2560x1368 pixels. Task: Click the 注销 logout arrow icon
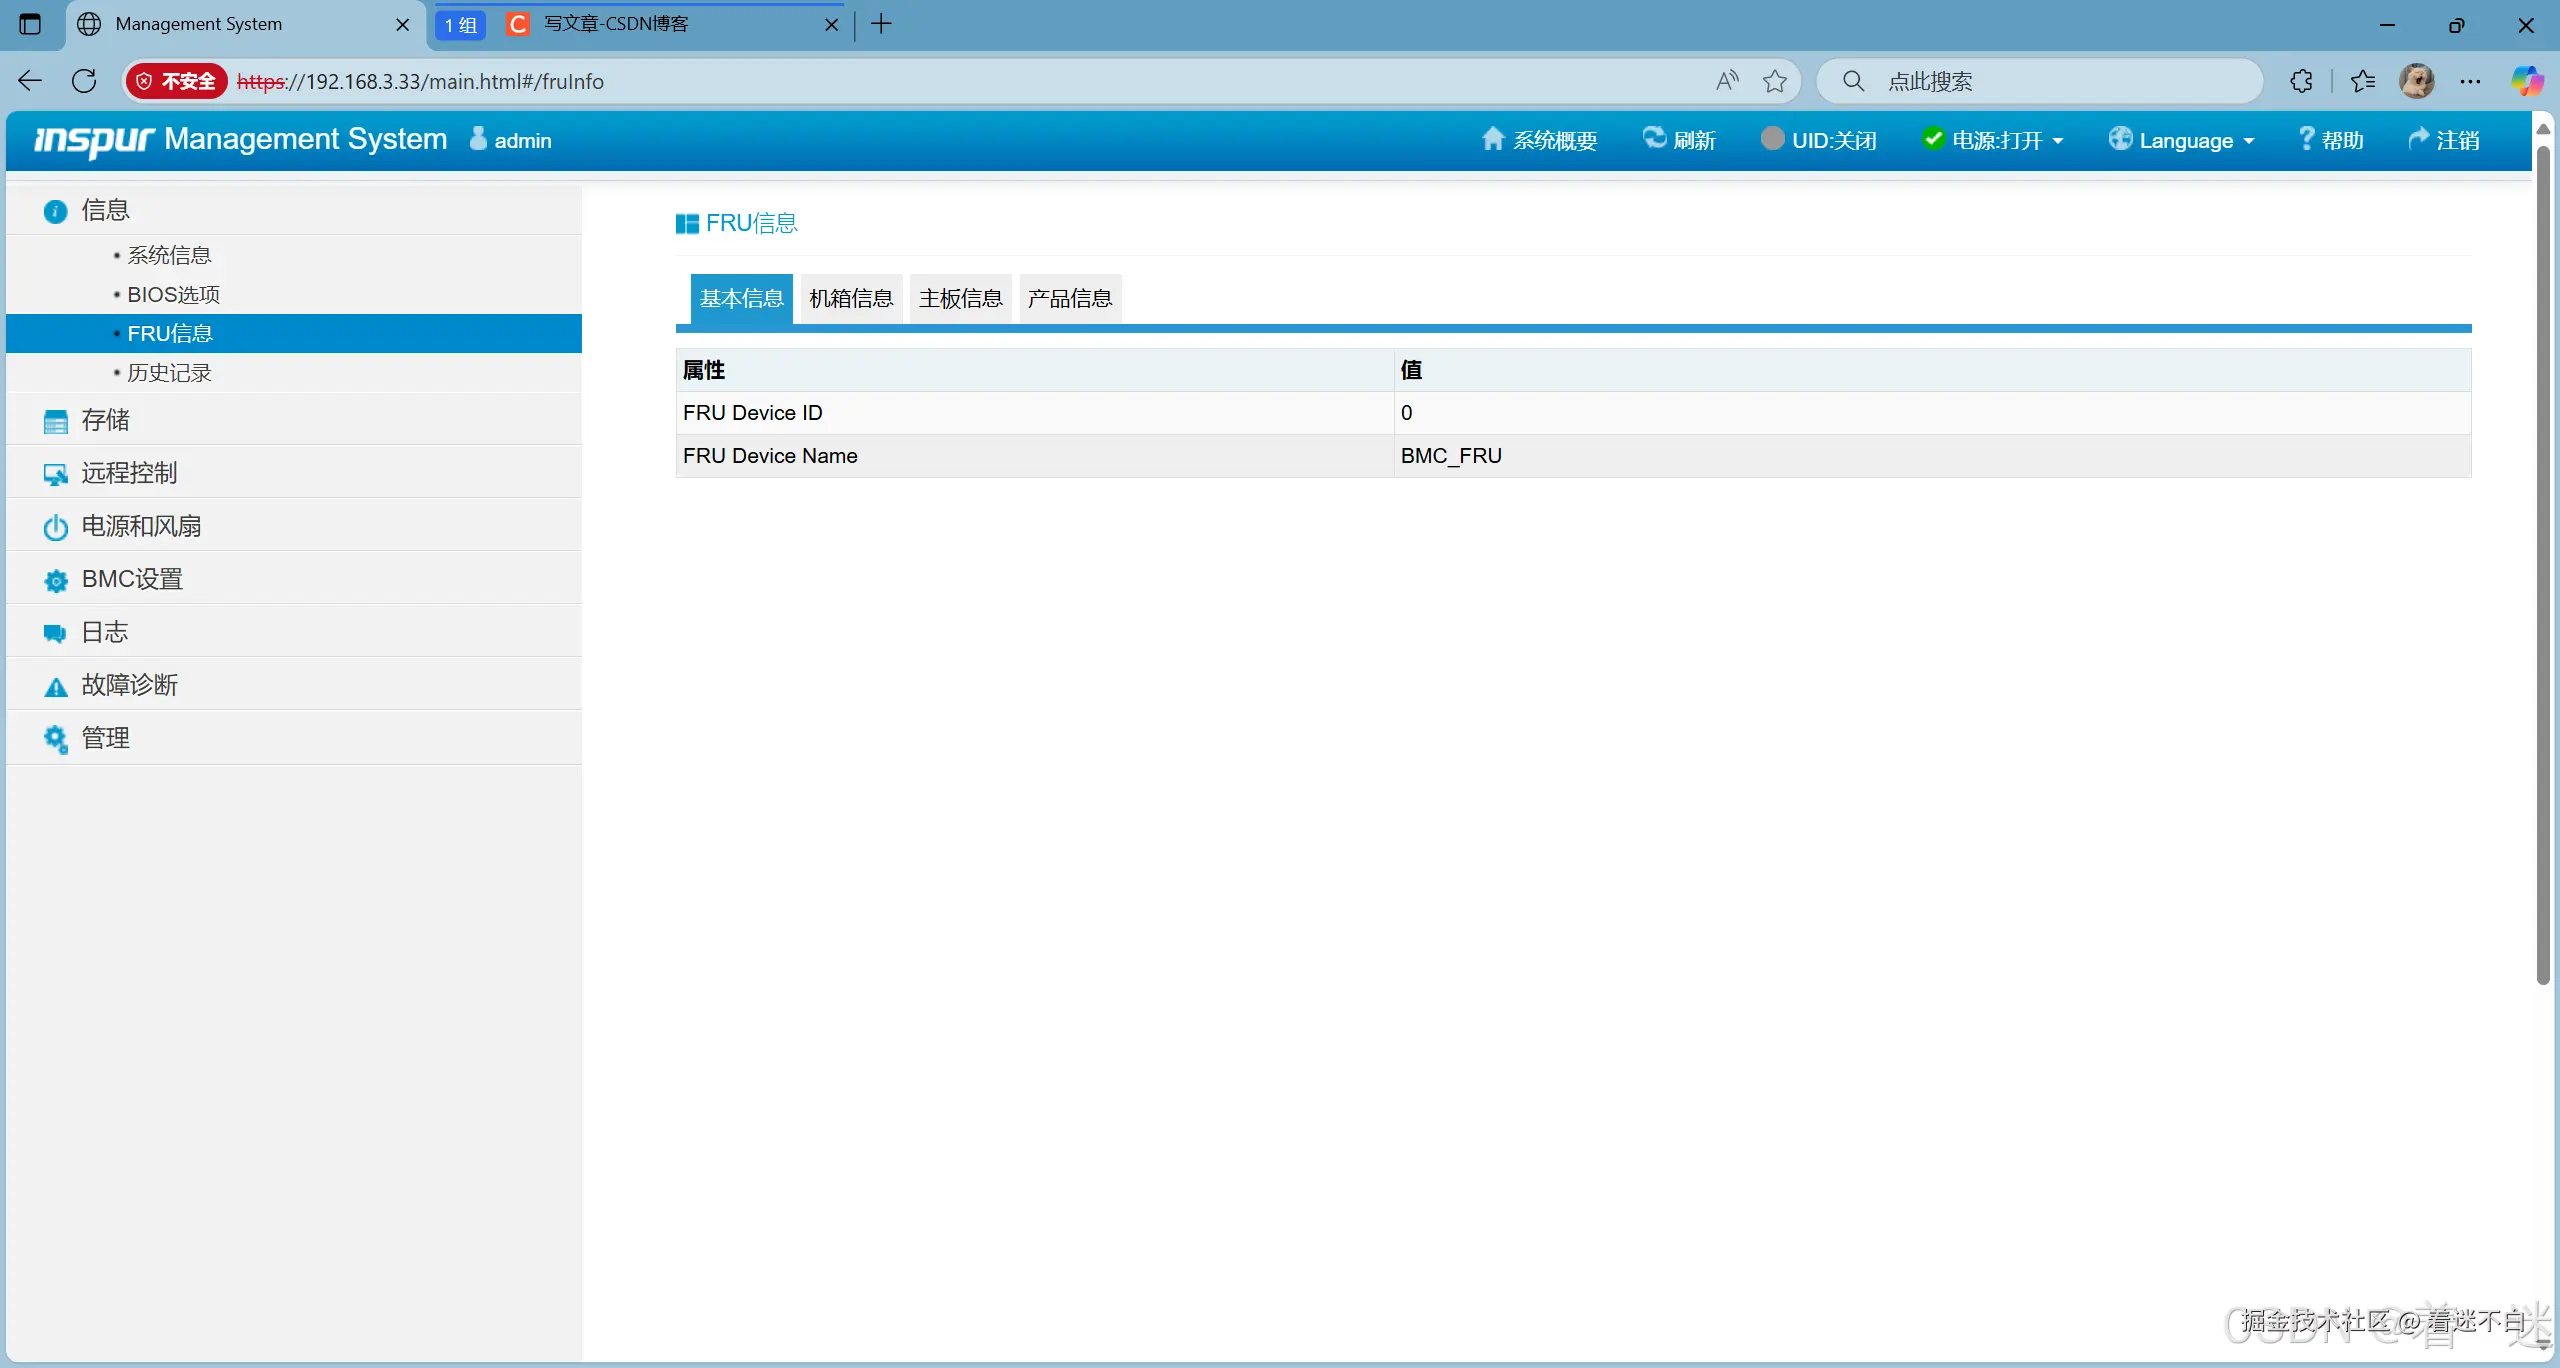tap(2418, 138)
